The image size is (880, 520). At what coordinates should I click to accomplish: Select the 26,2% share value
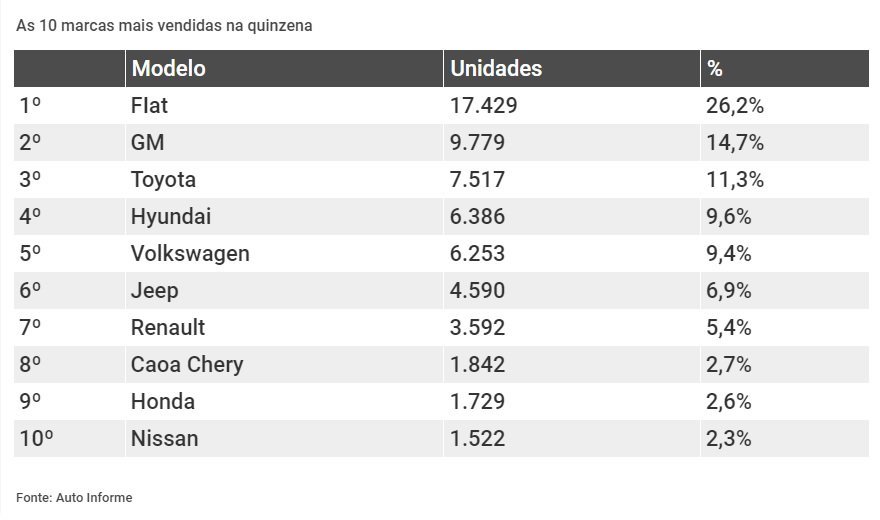click(735, 105)
